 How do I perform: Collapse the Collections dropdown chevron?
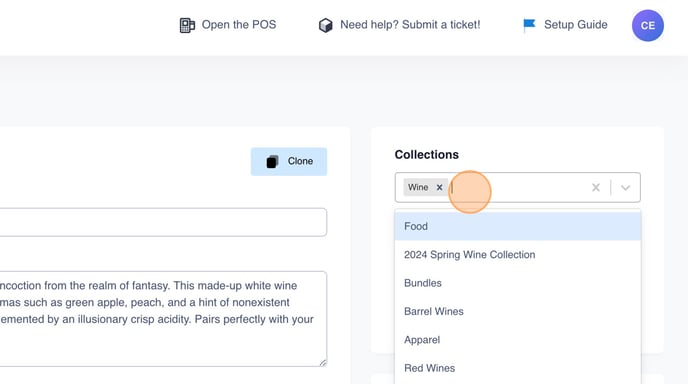click(x=625, y=187)
